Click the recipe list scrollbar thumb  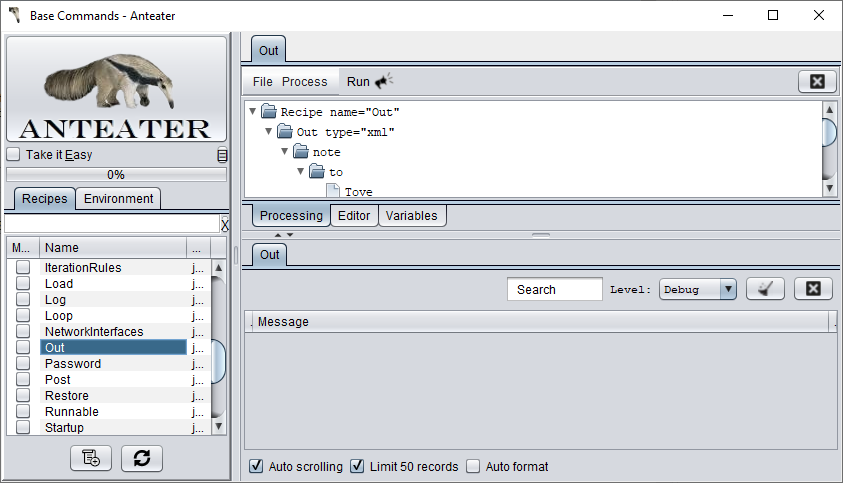point(218,361)
